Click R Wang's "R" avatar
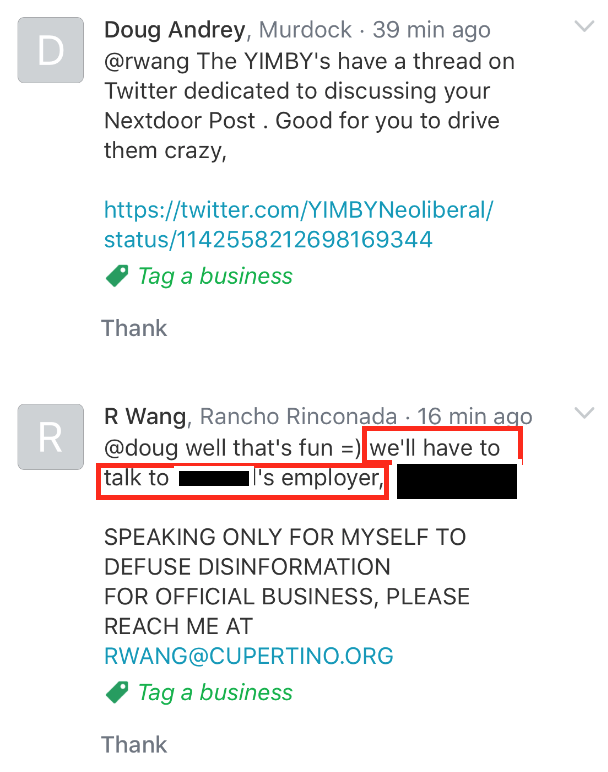This screenshot has width=608, height=772. 51,437
